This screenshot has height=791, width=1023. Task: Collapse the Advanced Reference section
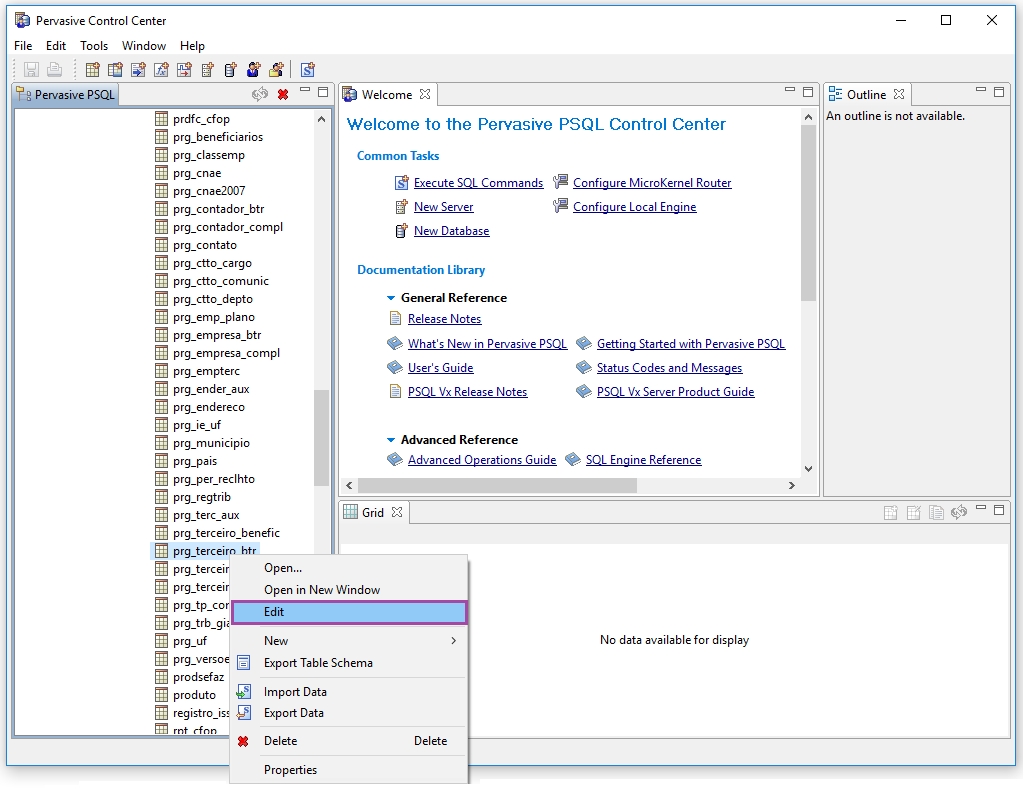(x=392, y=440)
